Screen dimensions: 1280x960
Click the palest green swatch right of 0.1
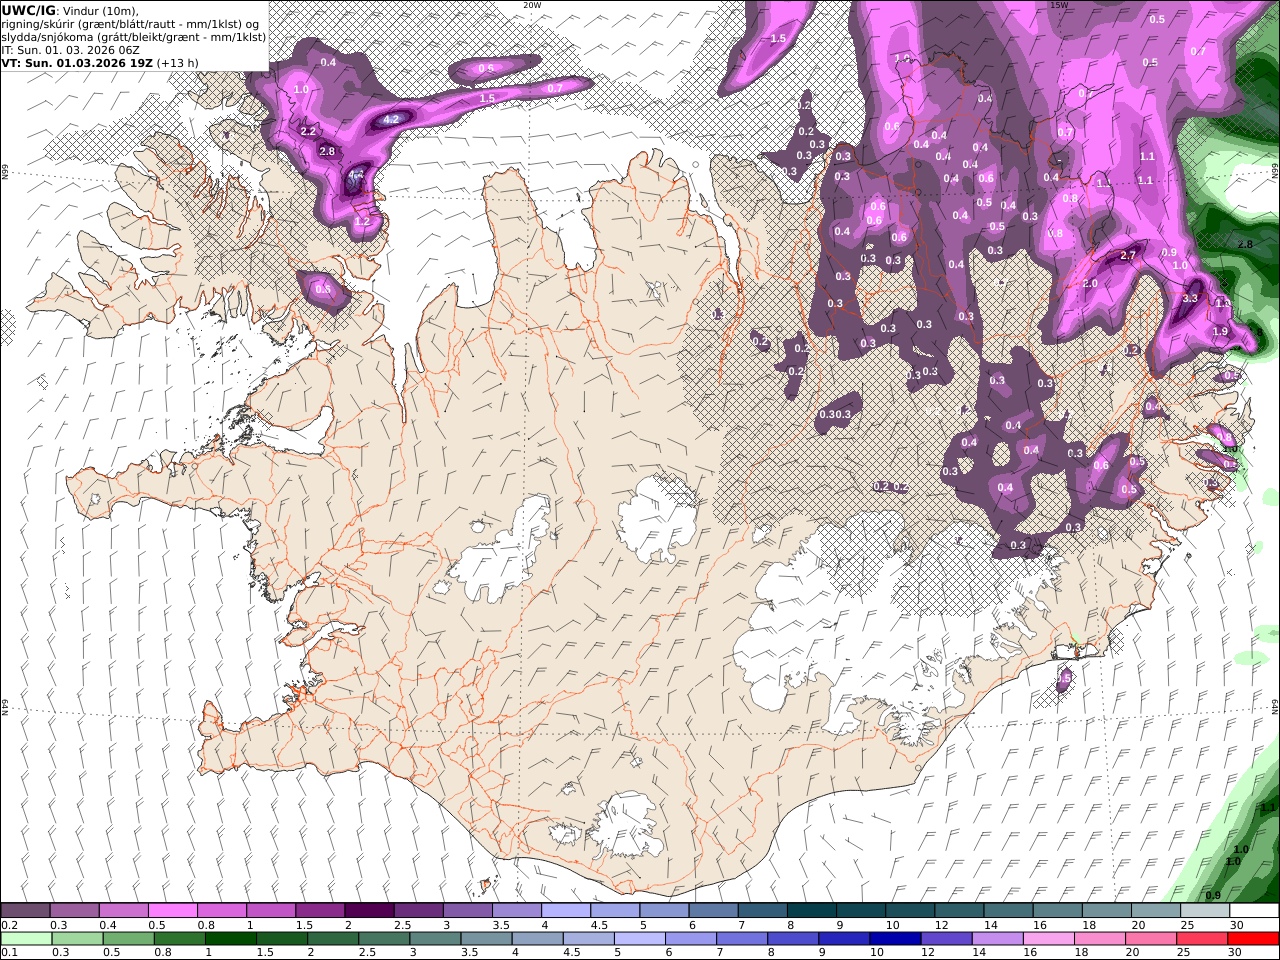(26, 938)
